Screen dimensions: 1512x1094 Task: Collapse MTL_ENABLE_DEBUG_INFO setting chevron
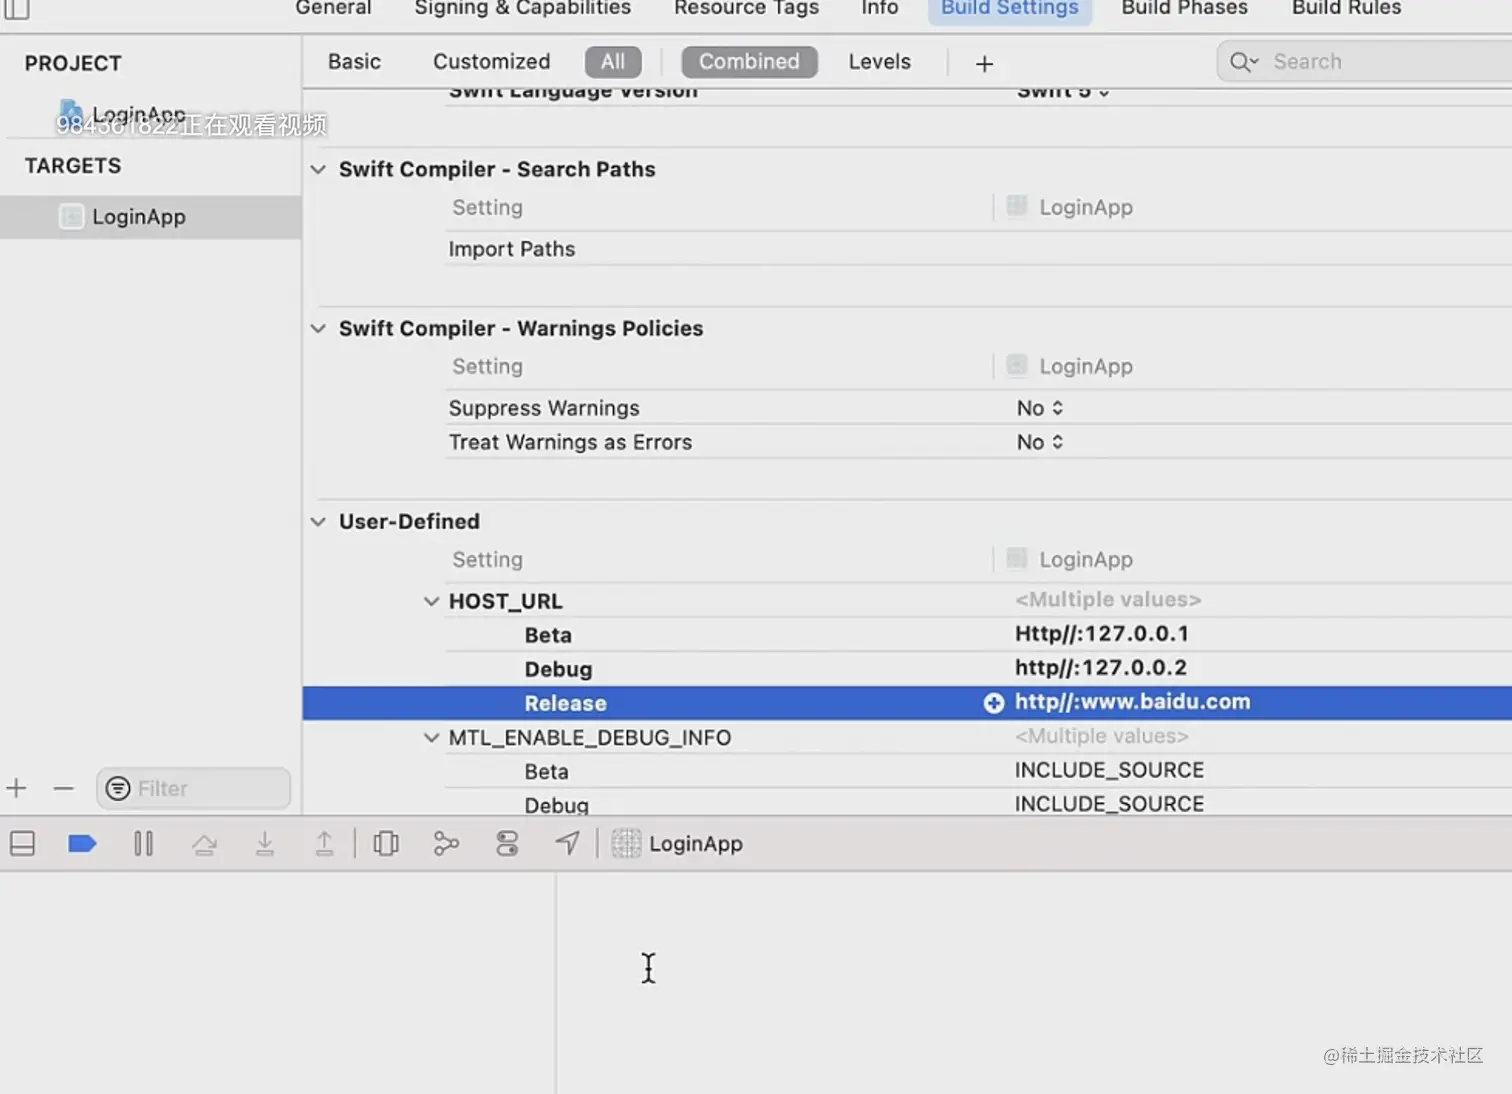pyautogui.click(x=431, y=737)
